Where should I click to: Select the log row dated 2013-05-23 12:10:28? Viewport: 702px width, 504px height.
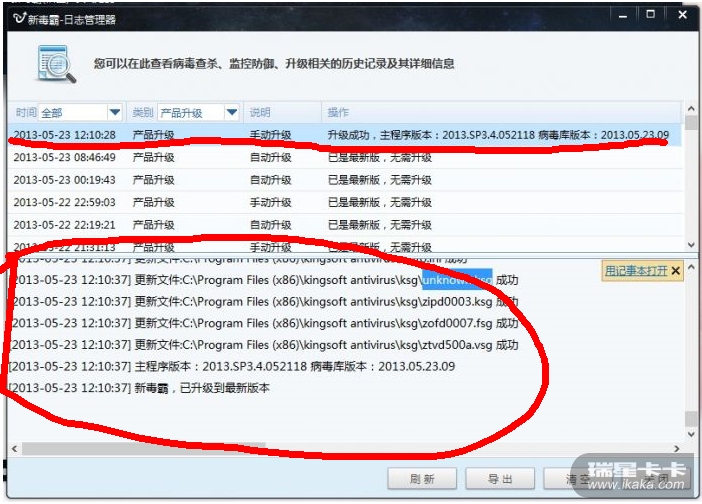click(345, 135)
